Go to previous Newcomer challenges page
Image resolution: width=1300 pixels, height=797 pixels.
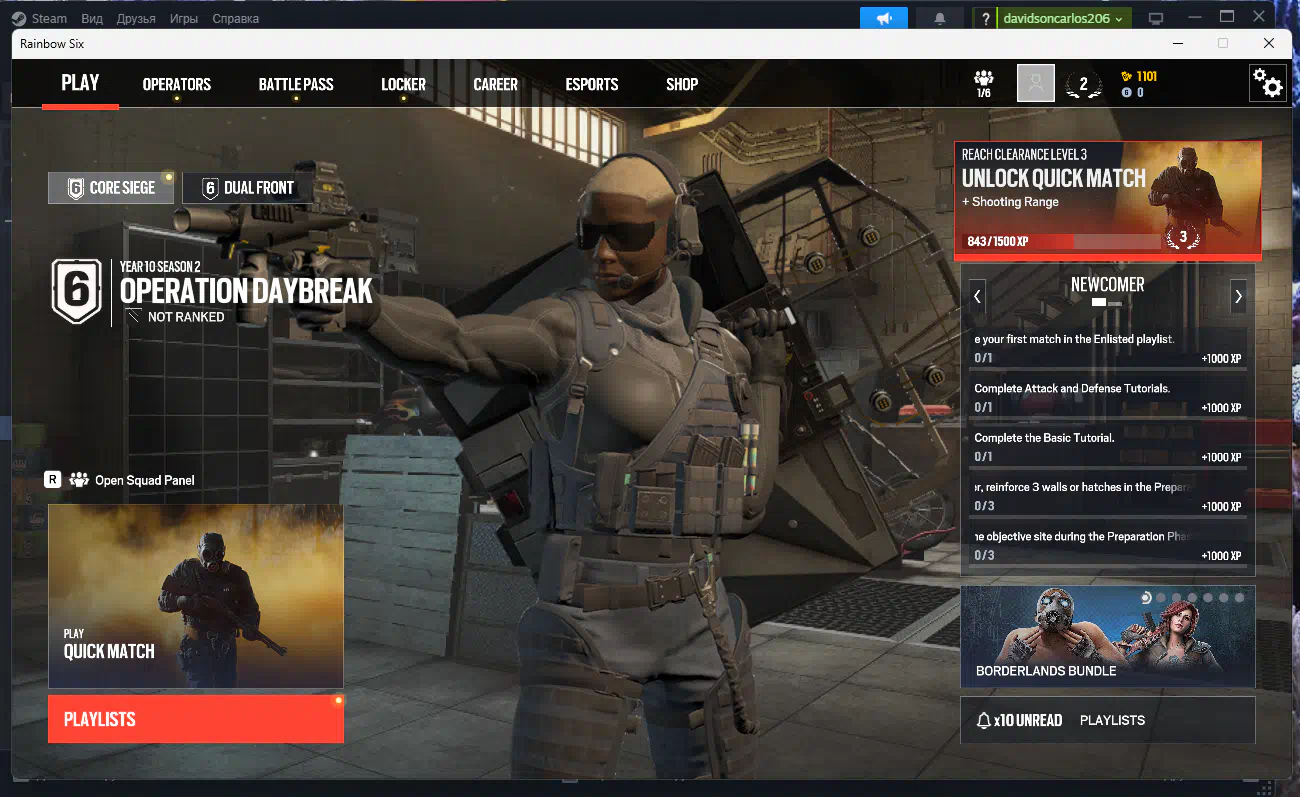point(977,296)
